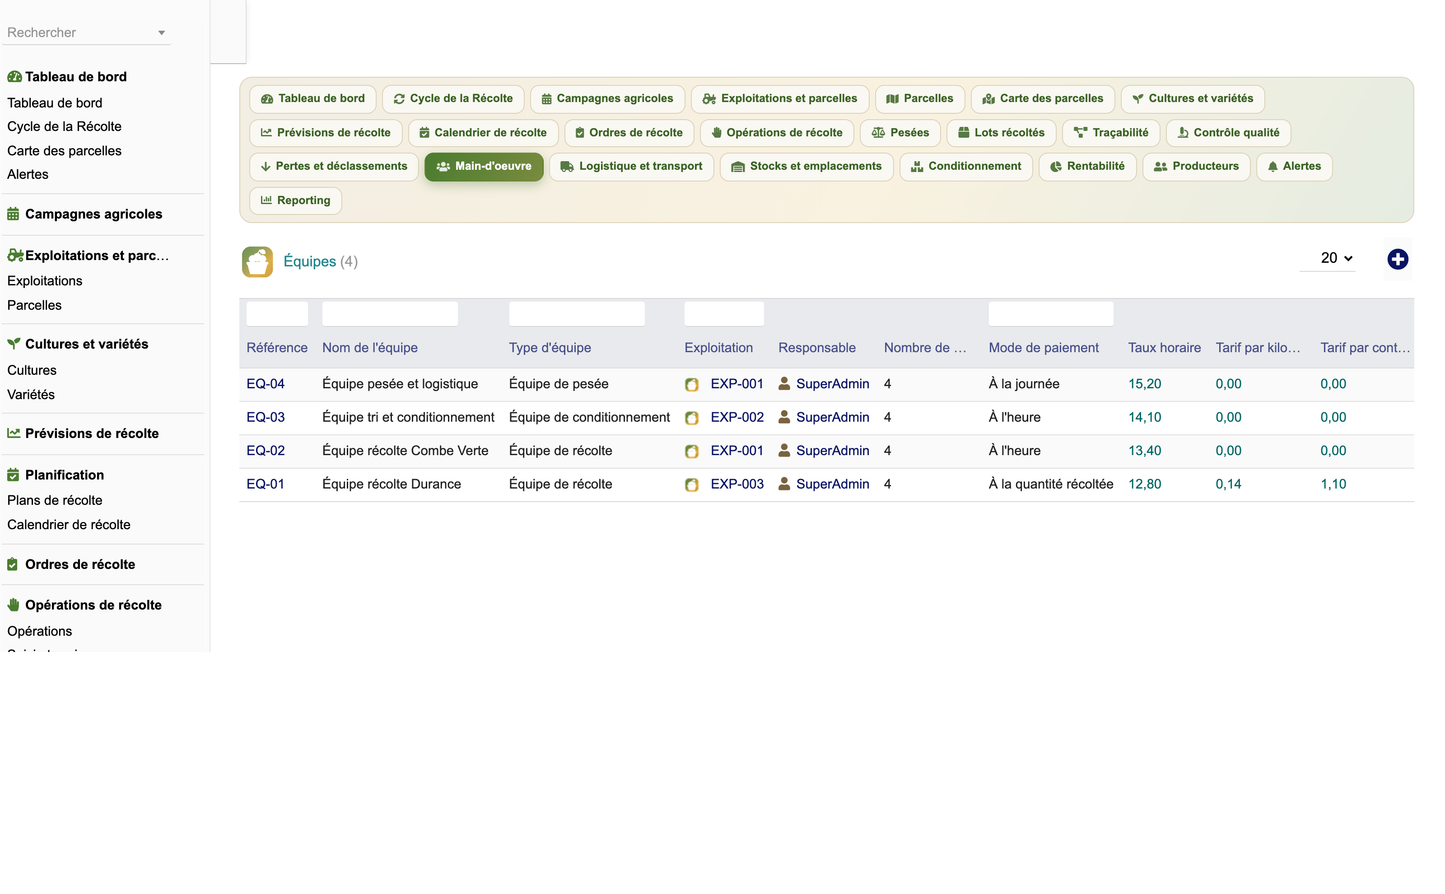Click user icon in EQ-02 row
This screenshot has height=894, width=1445.
click(785, 451)
